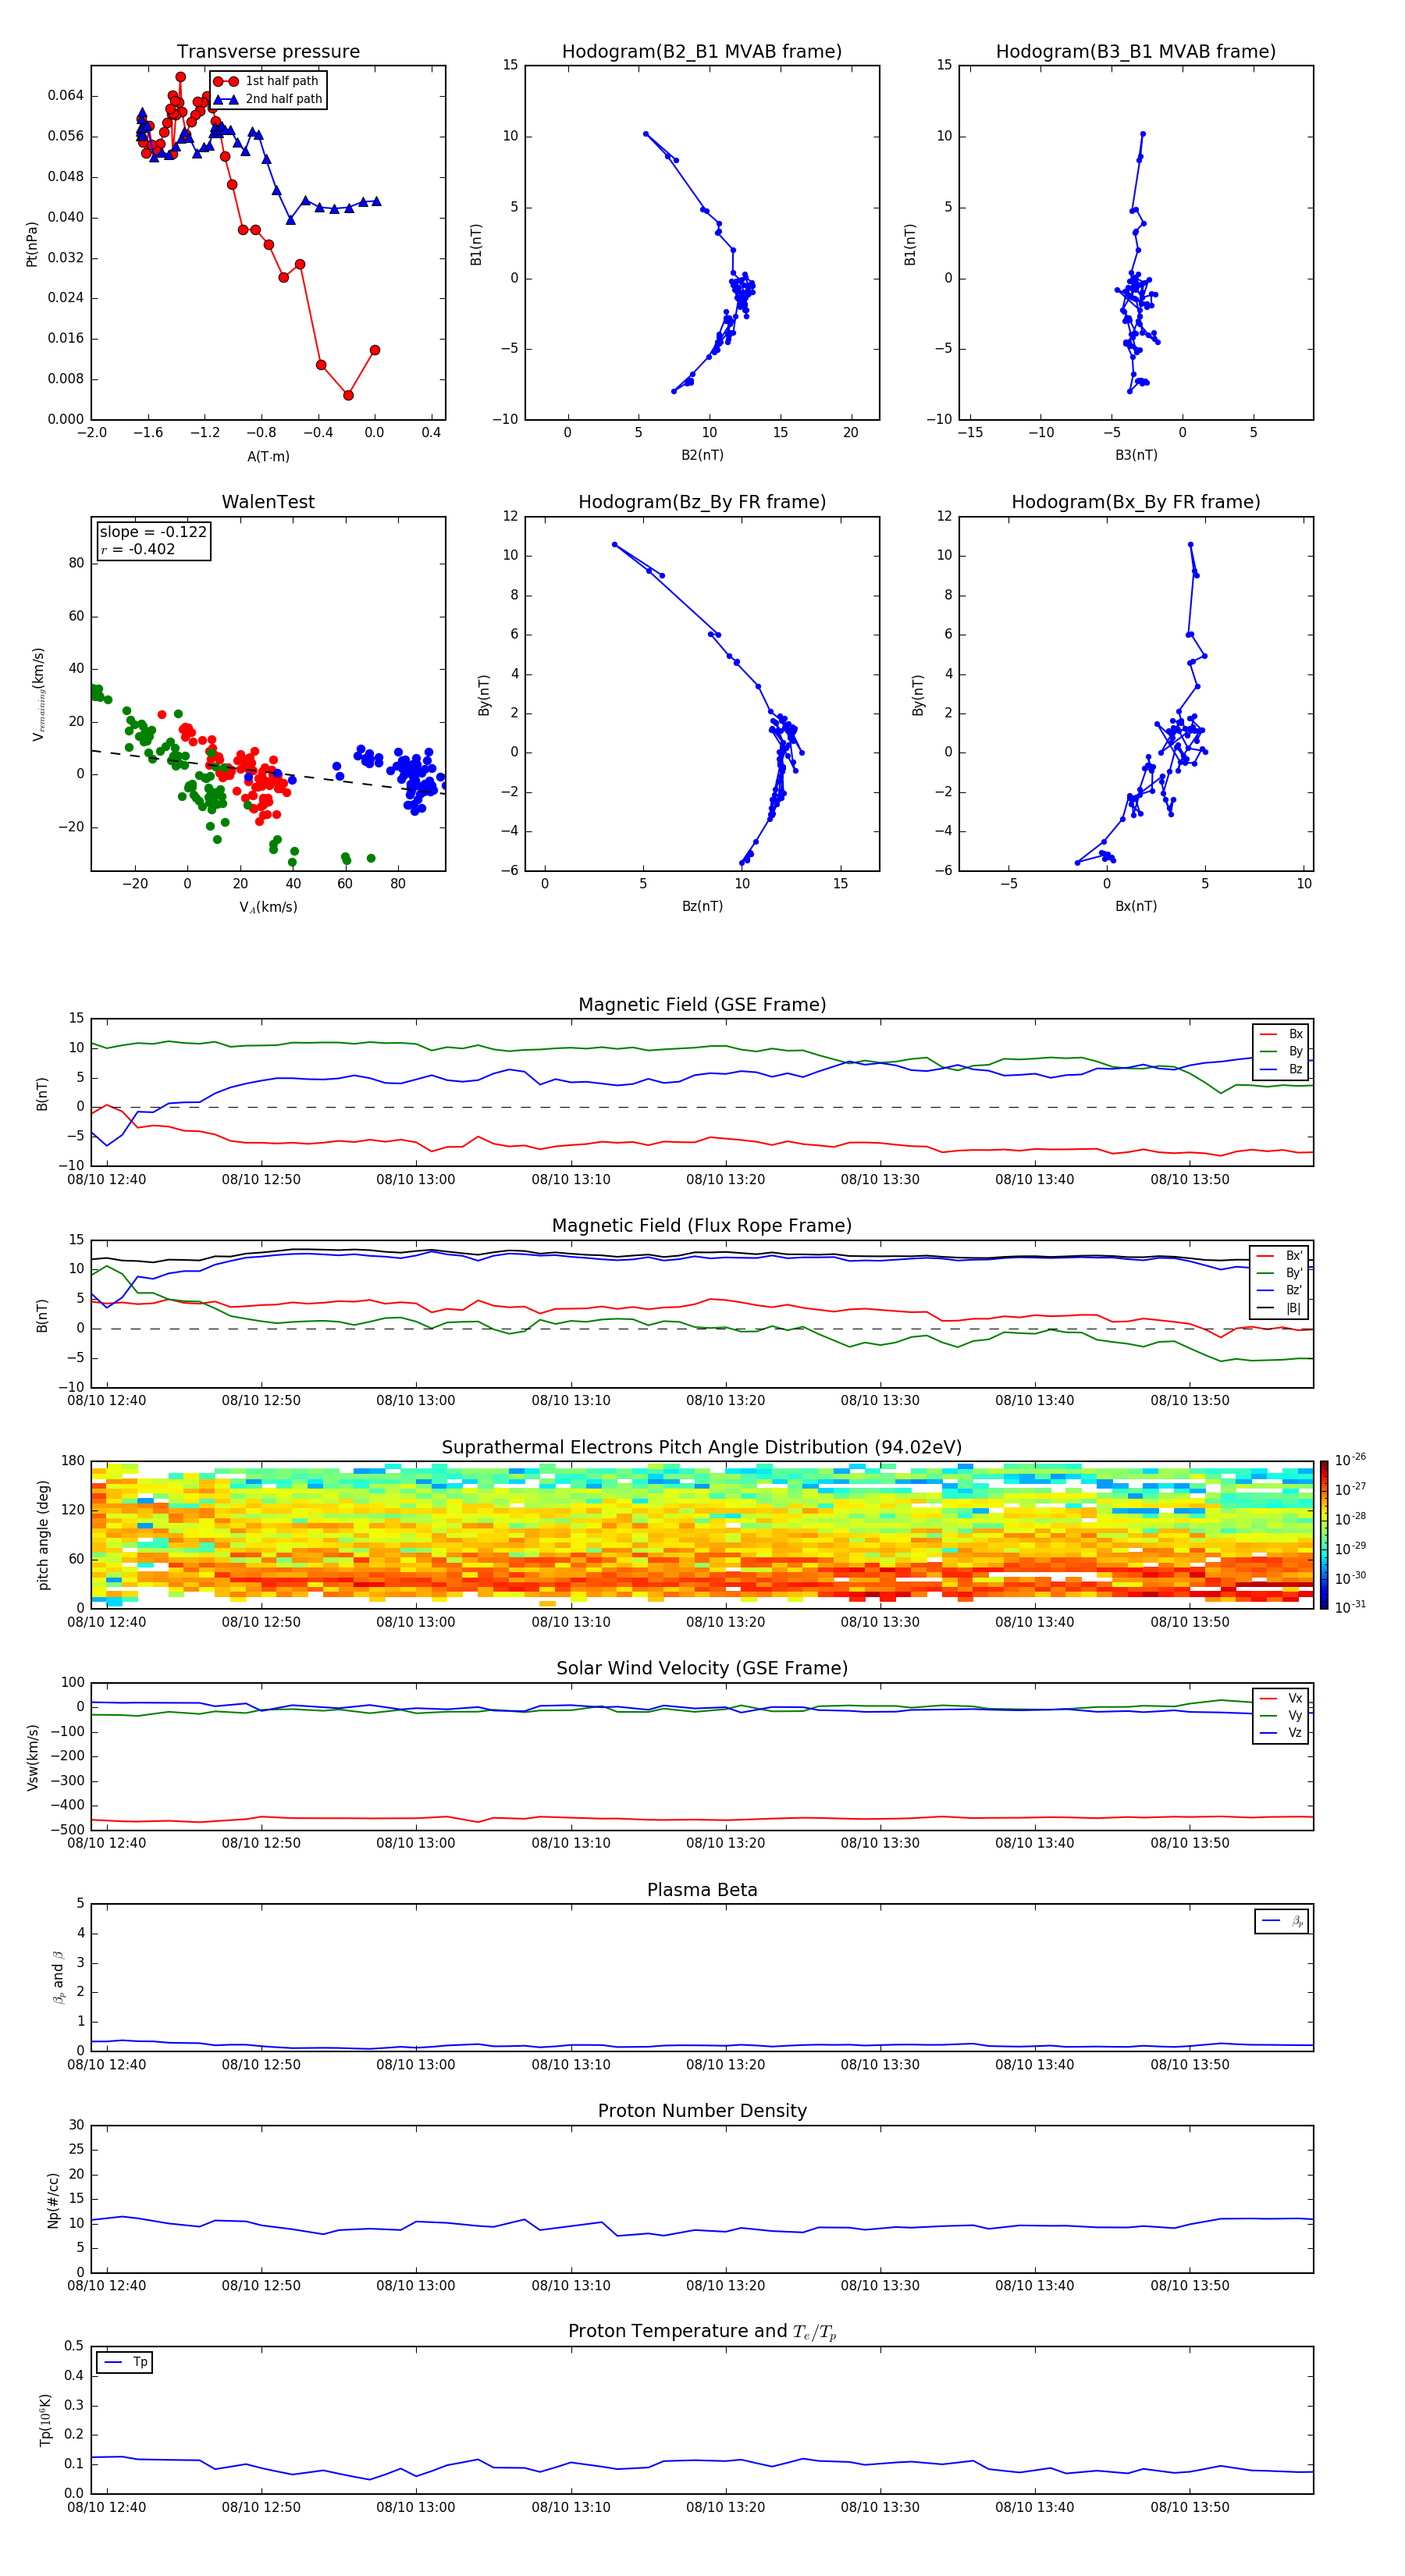Click the 'Proton Number Density' title
1405x2576 pixels.
coord(702,2111)
